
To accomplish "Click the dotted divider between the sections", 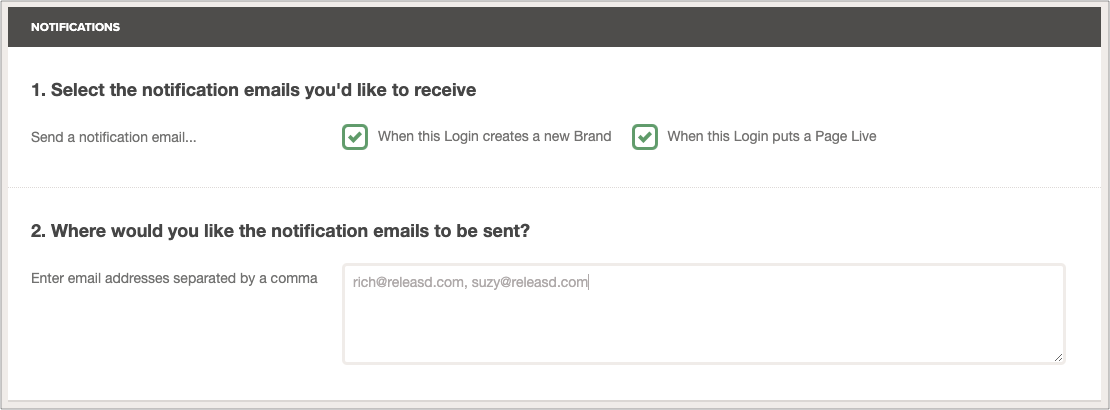I will (x=555, y=187).
